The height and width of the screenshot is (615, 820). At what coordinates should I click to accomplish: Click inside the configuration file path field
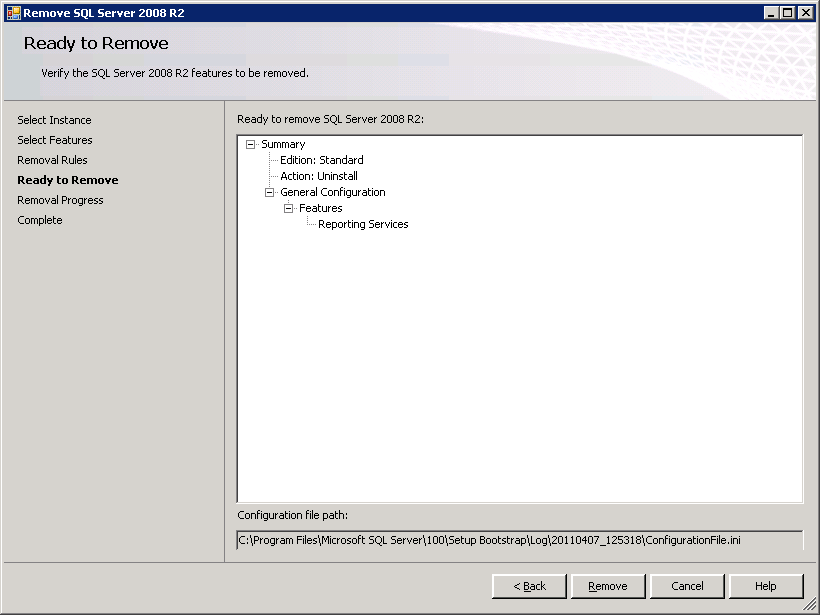click(519, 540)
